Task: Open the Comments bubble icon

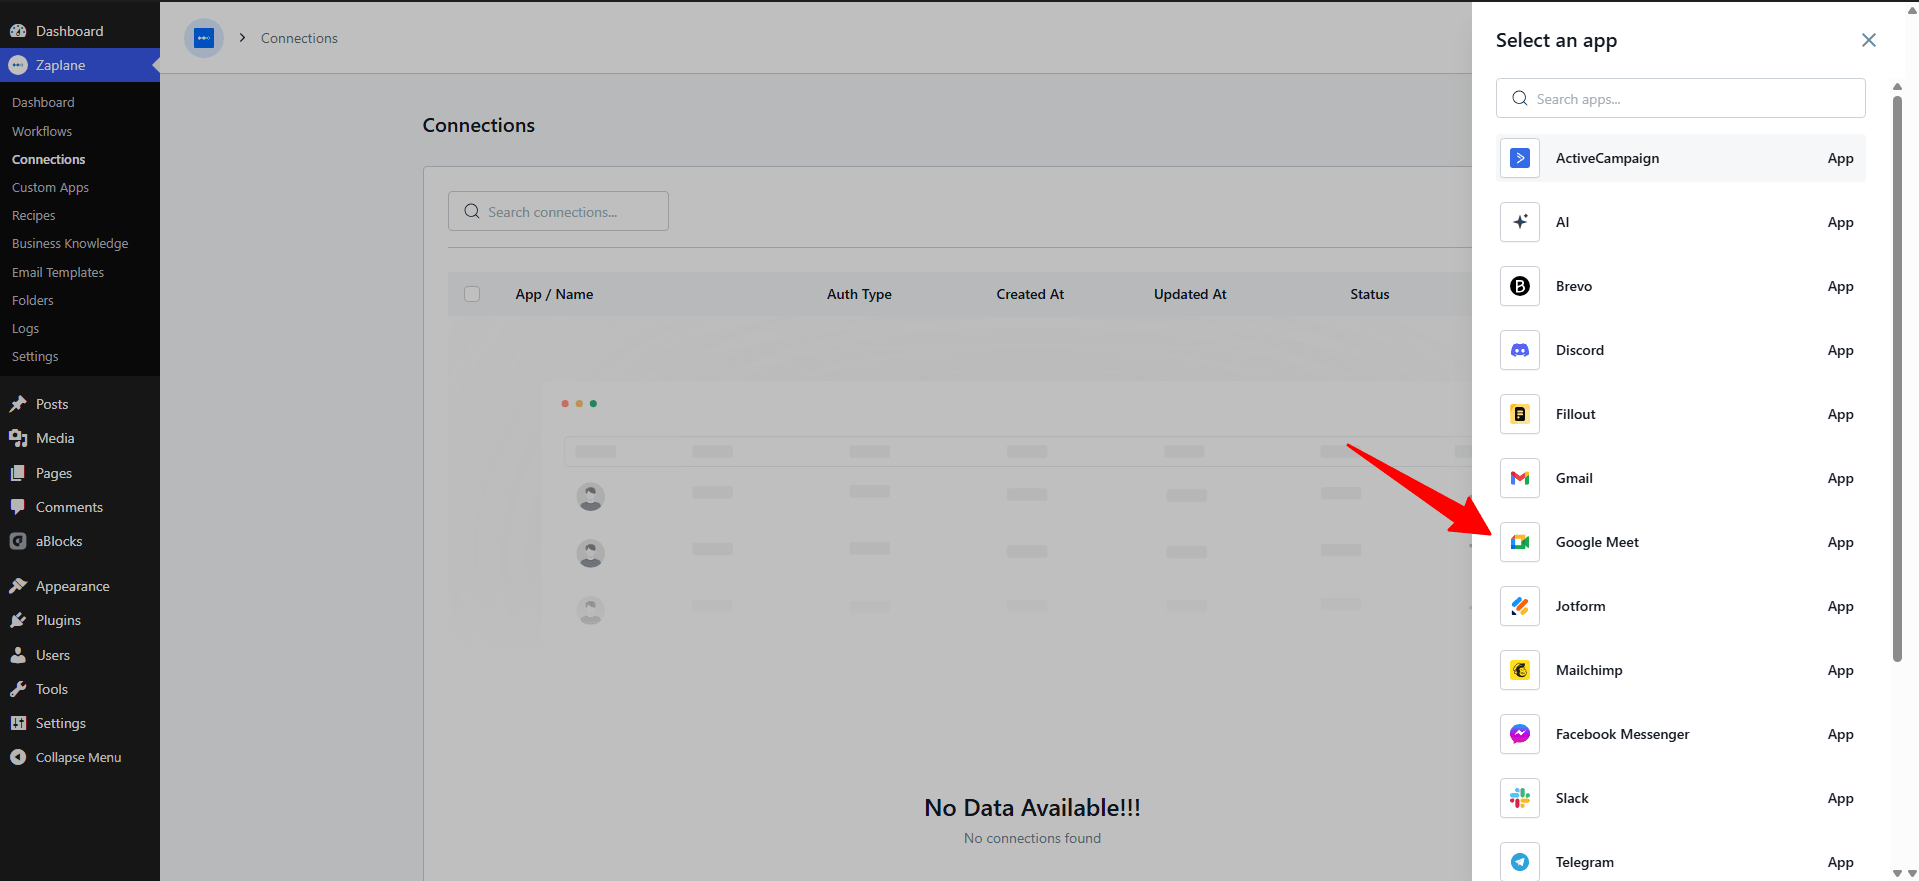Action: (18, 507)
